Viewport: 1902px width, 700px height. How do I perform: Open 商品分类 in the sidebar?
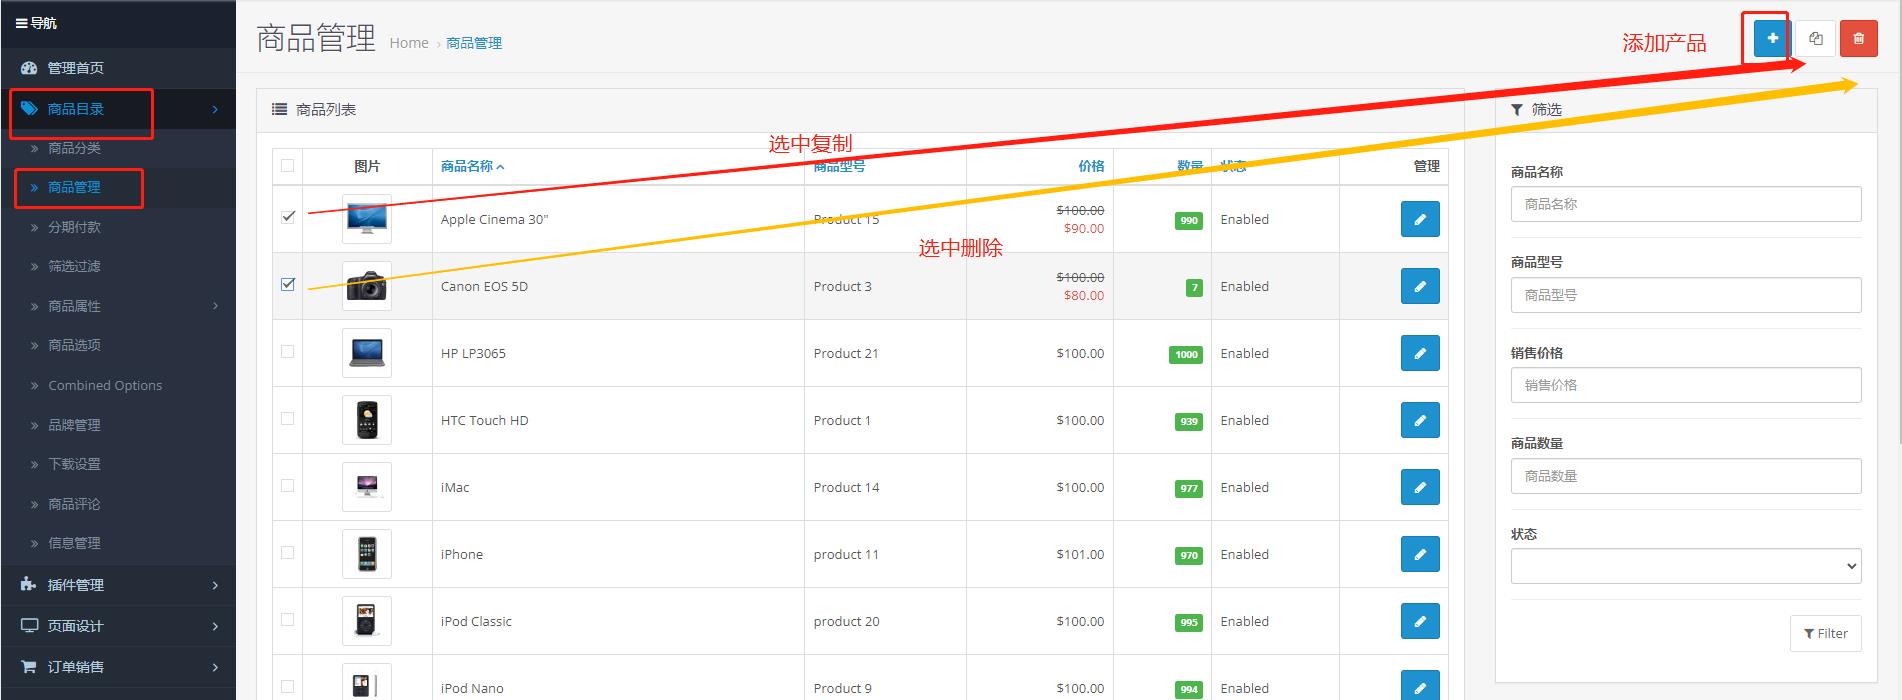[x=75, y=148]
